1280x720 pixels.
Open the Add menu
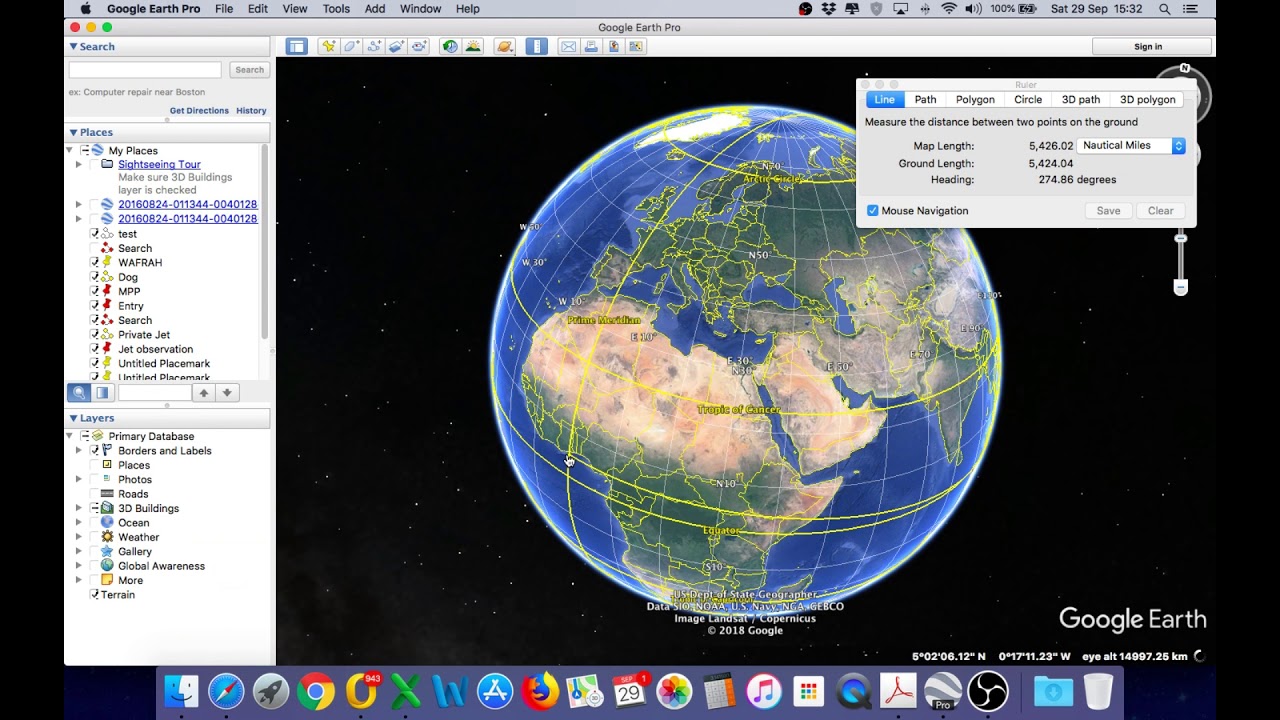[x=375, y=9]
